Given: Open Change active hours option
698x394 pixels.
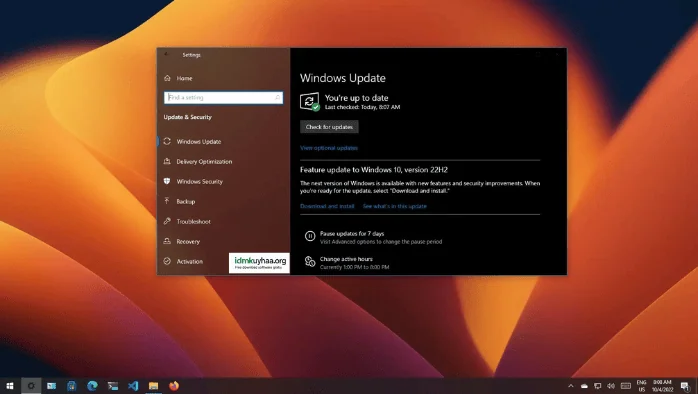Looking at the screenshot, I should 346,259.
